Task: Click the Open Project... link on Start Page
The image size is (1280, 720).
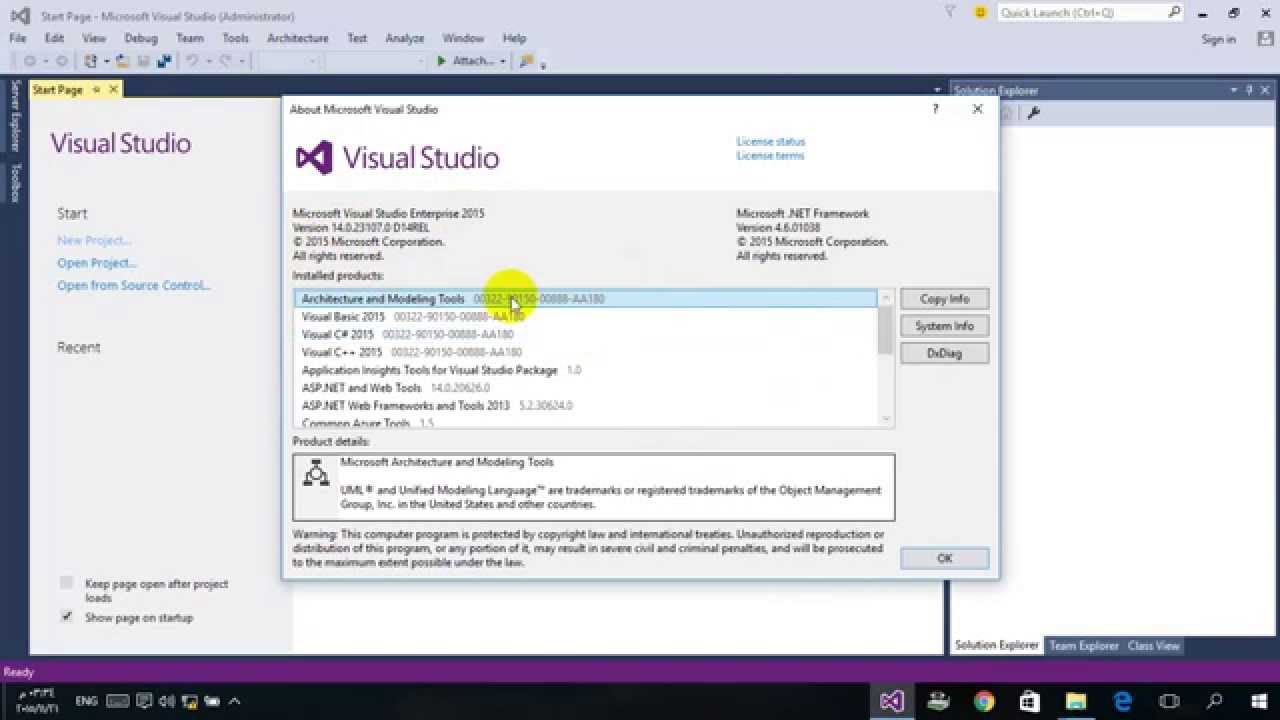Action: click(x=97, y=263)
